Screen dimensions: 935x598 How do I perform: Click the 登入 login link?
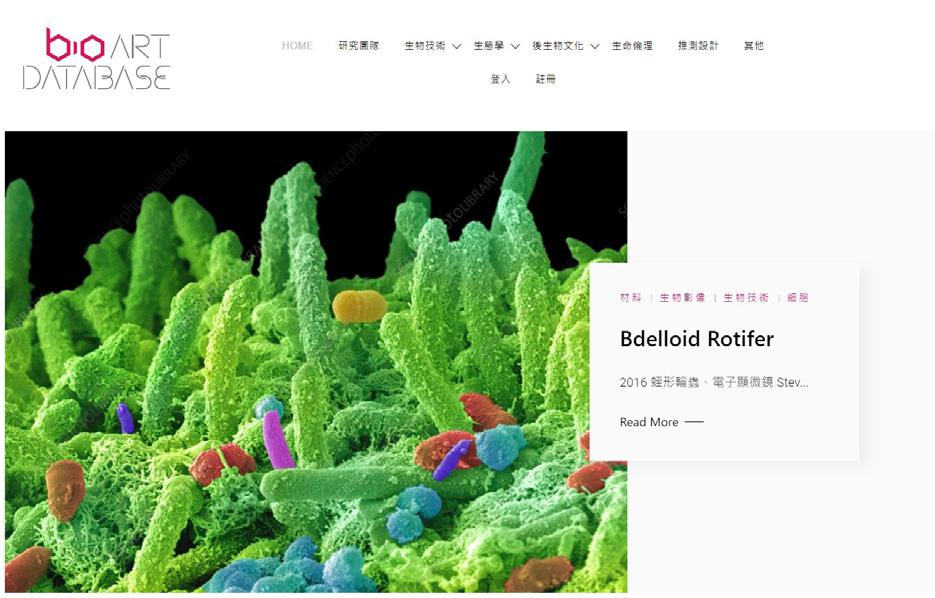[x=500, y=79]
